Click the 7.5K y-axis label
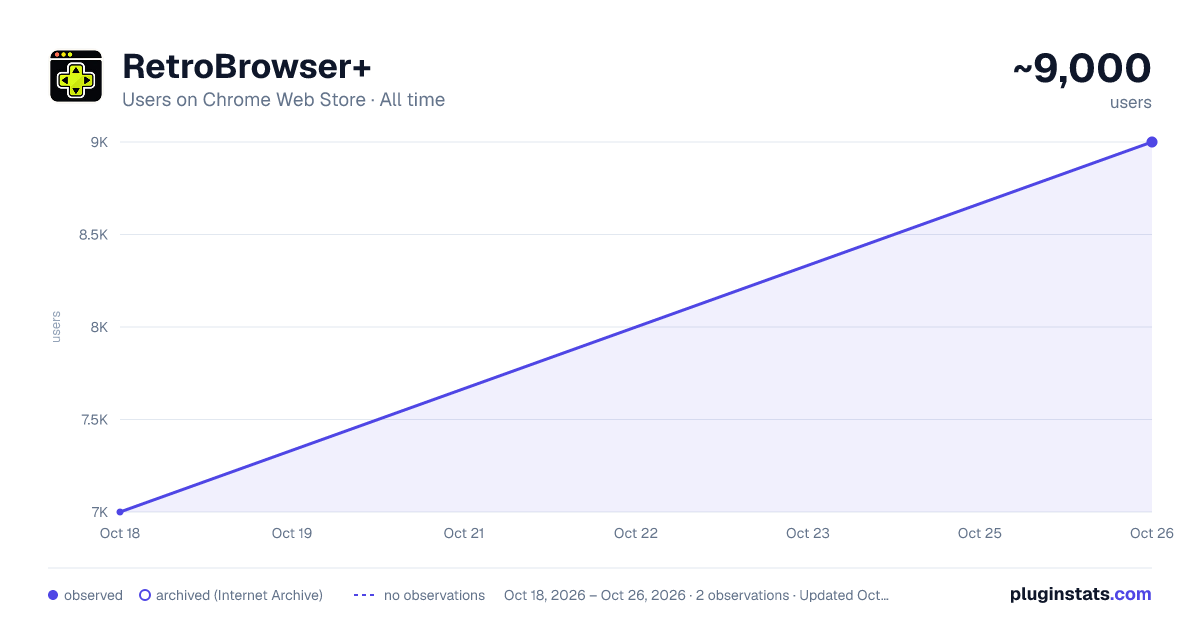Image resolution: width=1200 pixels, height=630 pixels. (92, 420)
